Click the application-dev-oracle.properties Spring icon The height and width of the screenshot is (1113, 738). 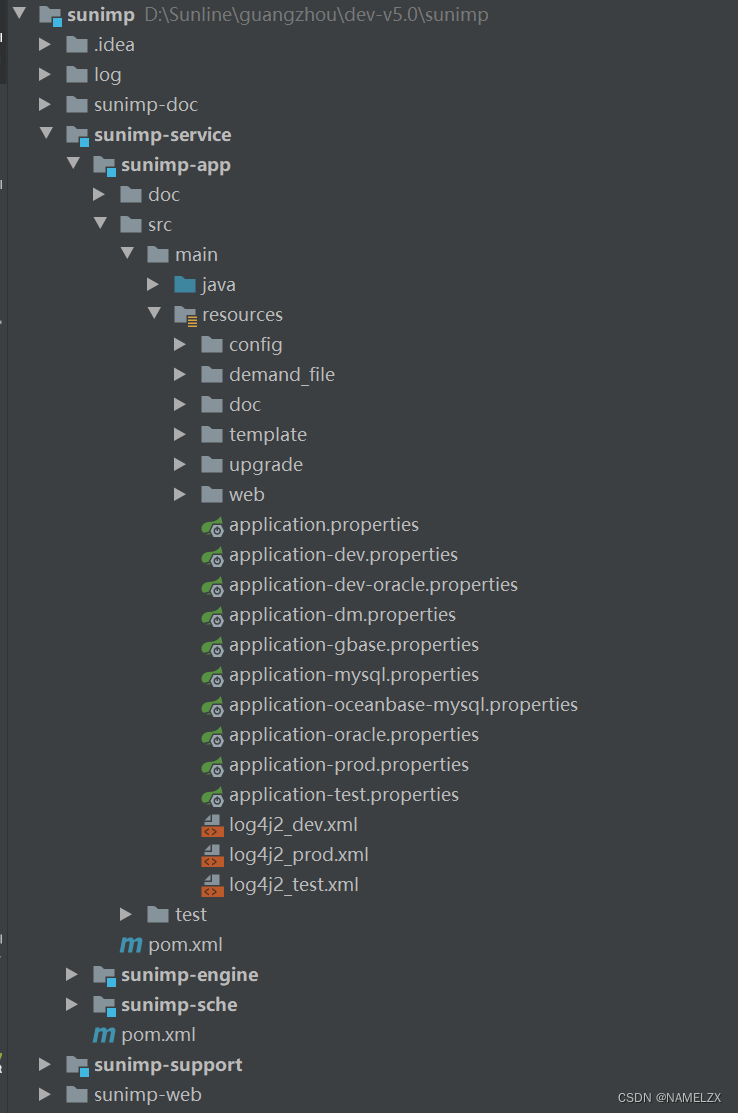[212, 586]
